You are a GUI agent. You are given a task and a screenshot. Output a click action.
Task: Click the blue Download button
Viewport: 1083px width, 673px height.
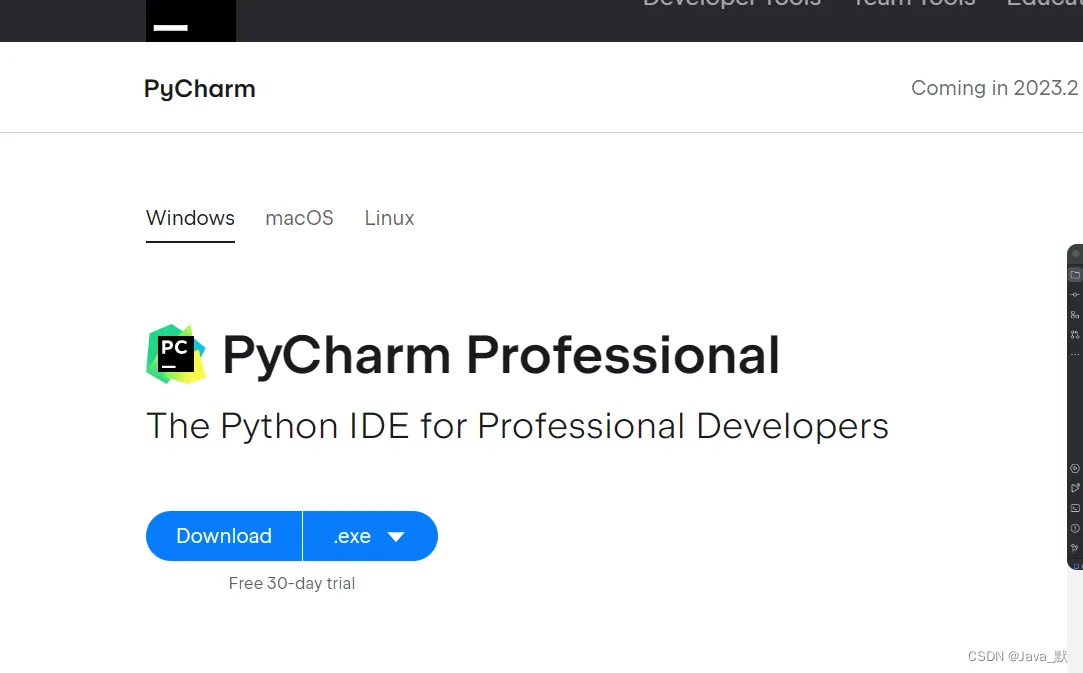[x=224, y=536]
